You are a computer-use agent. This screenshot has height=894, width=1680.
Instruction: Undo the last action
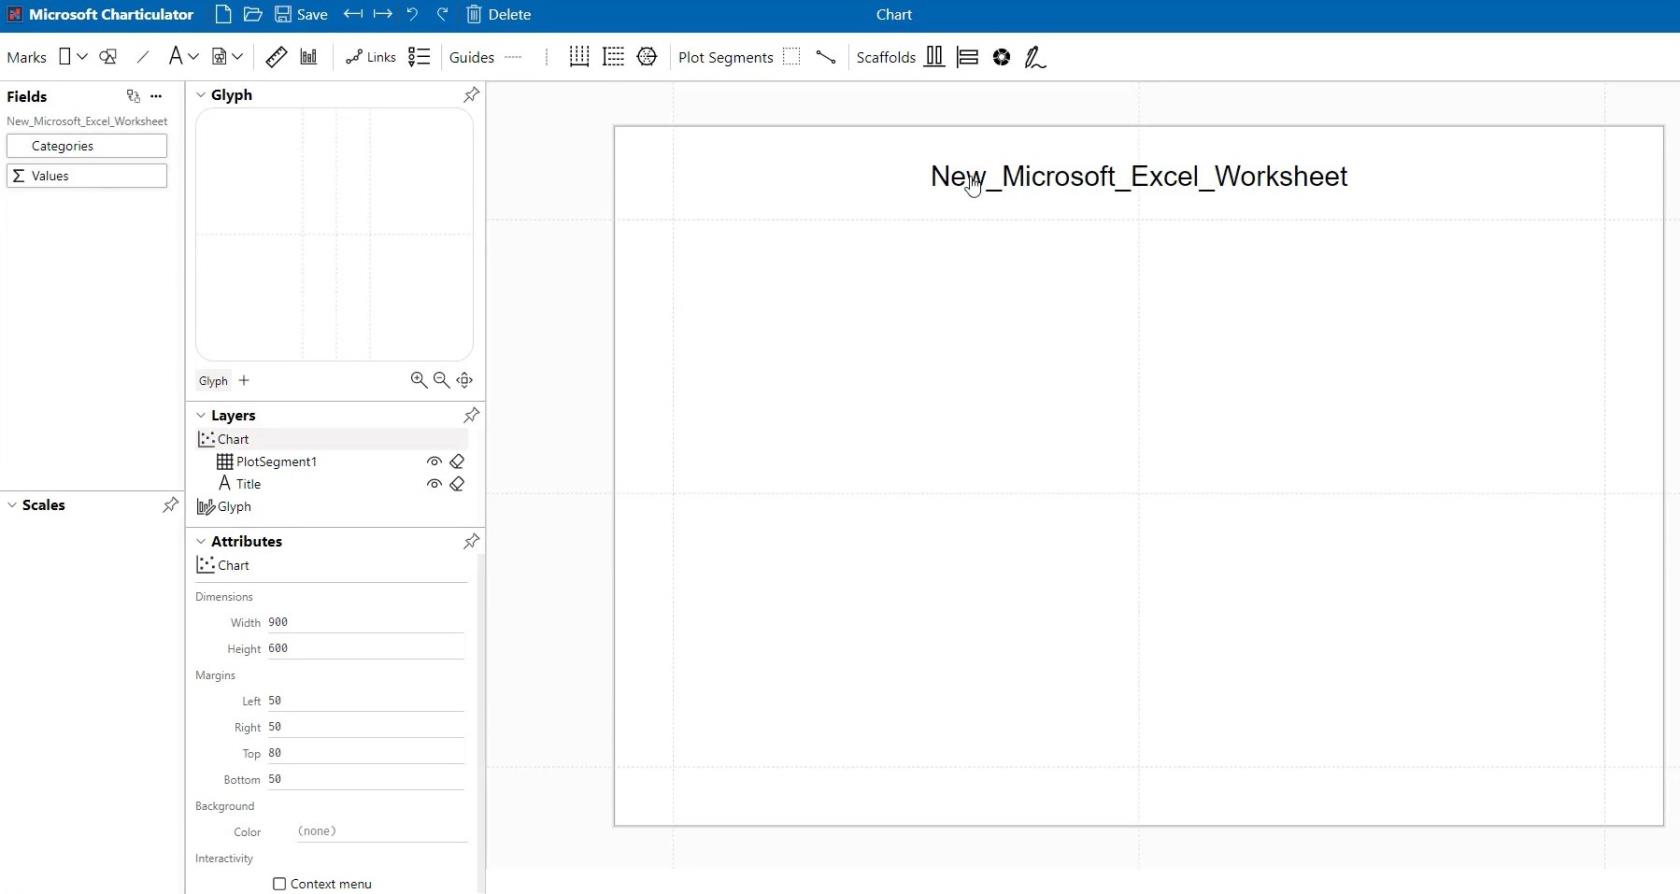click(x=412, y=14)
